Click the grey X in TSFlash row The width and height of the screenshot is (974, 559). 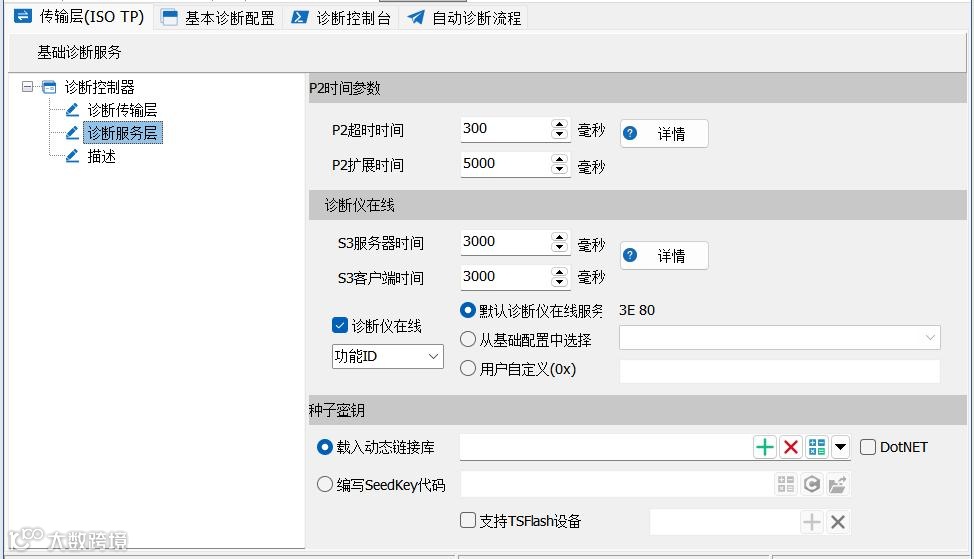pos(838,522)
